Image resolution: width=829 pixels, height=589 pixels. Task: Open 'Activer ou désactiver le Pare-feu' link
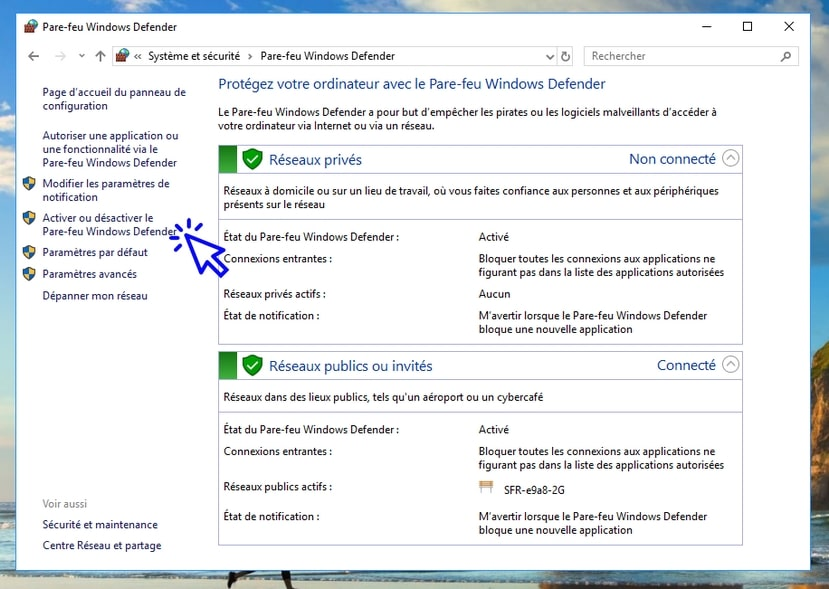pyautogui.click(x=109, y=225)
